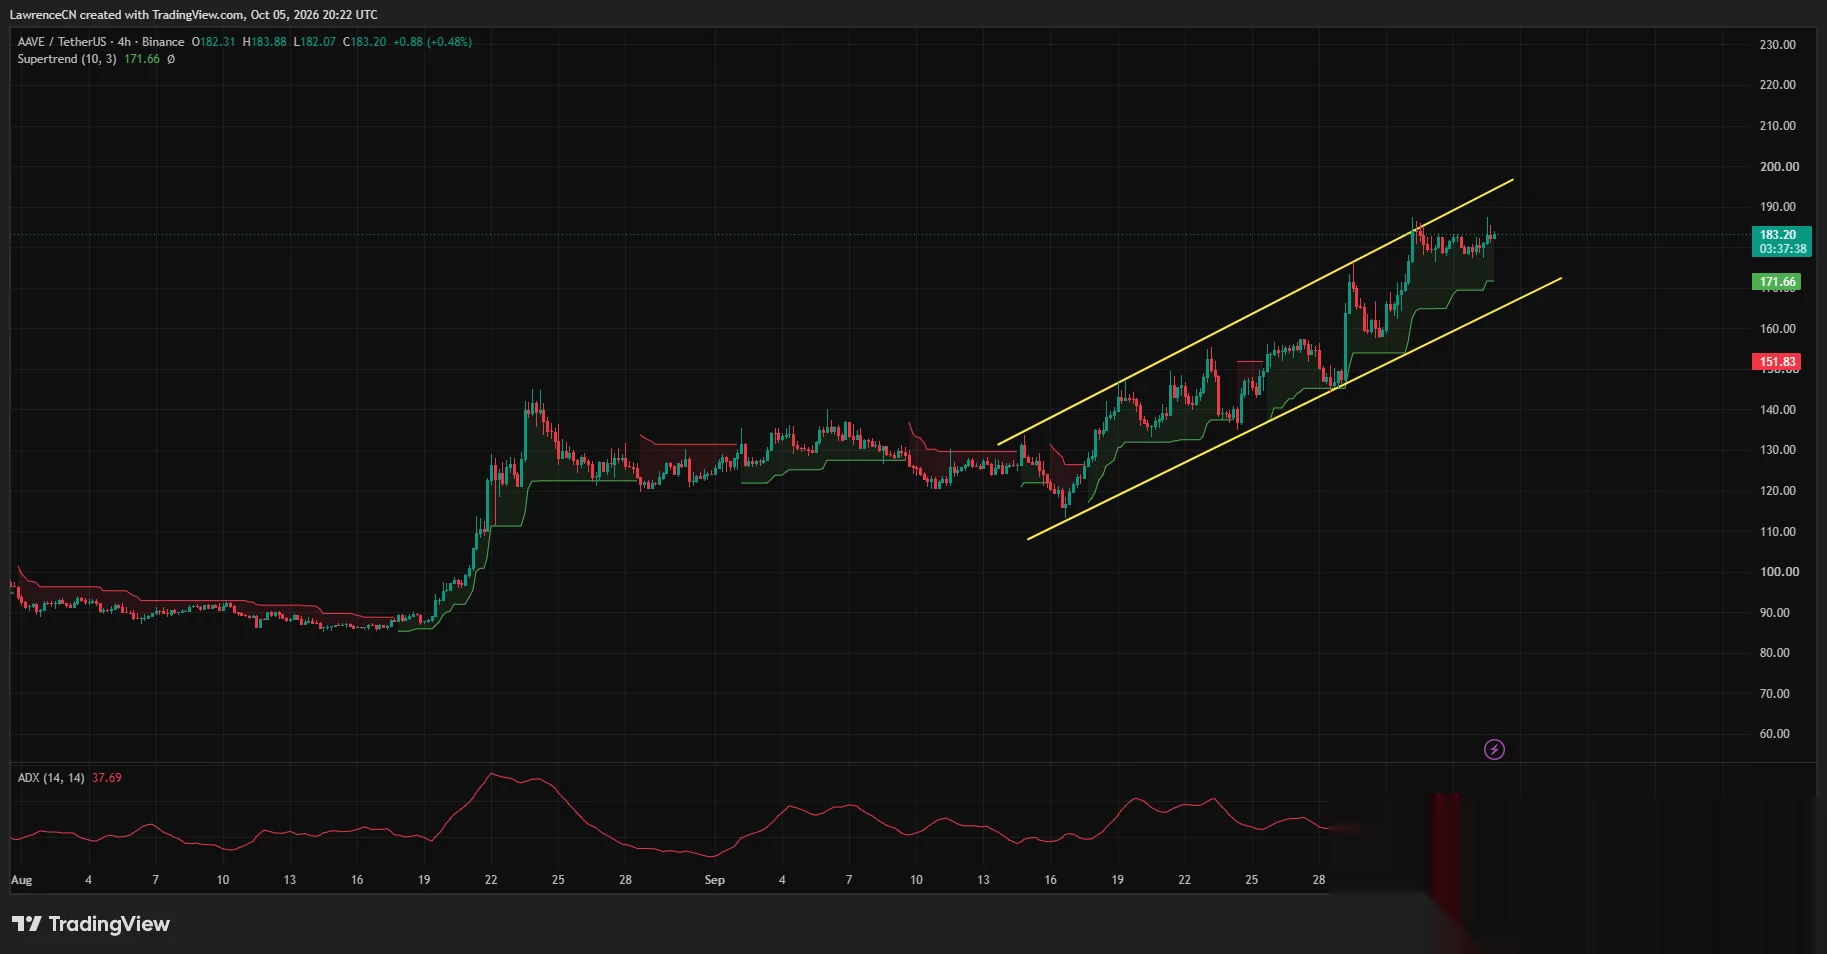Click the purple lightning bolt icon
Image resolution: width=1827 pixels, height=954 pixels.
coord(1494,749)
